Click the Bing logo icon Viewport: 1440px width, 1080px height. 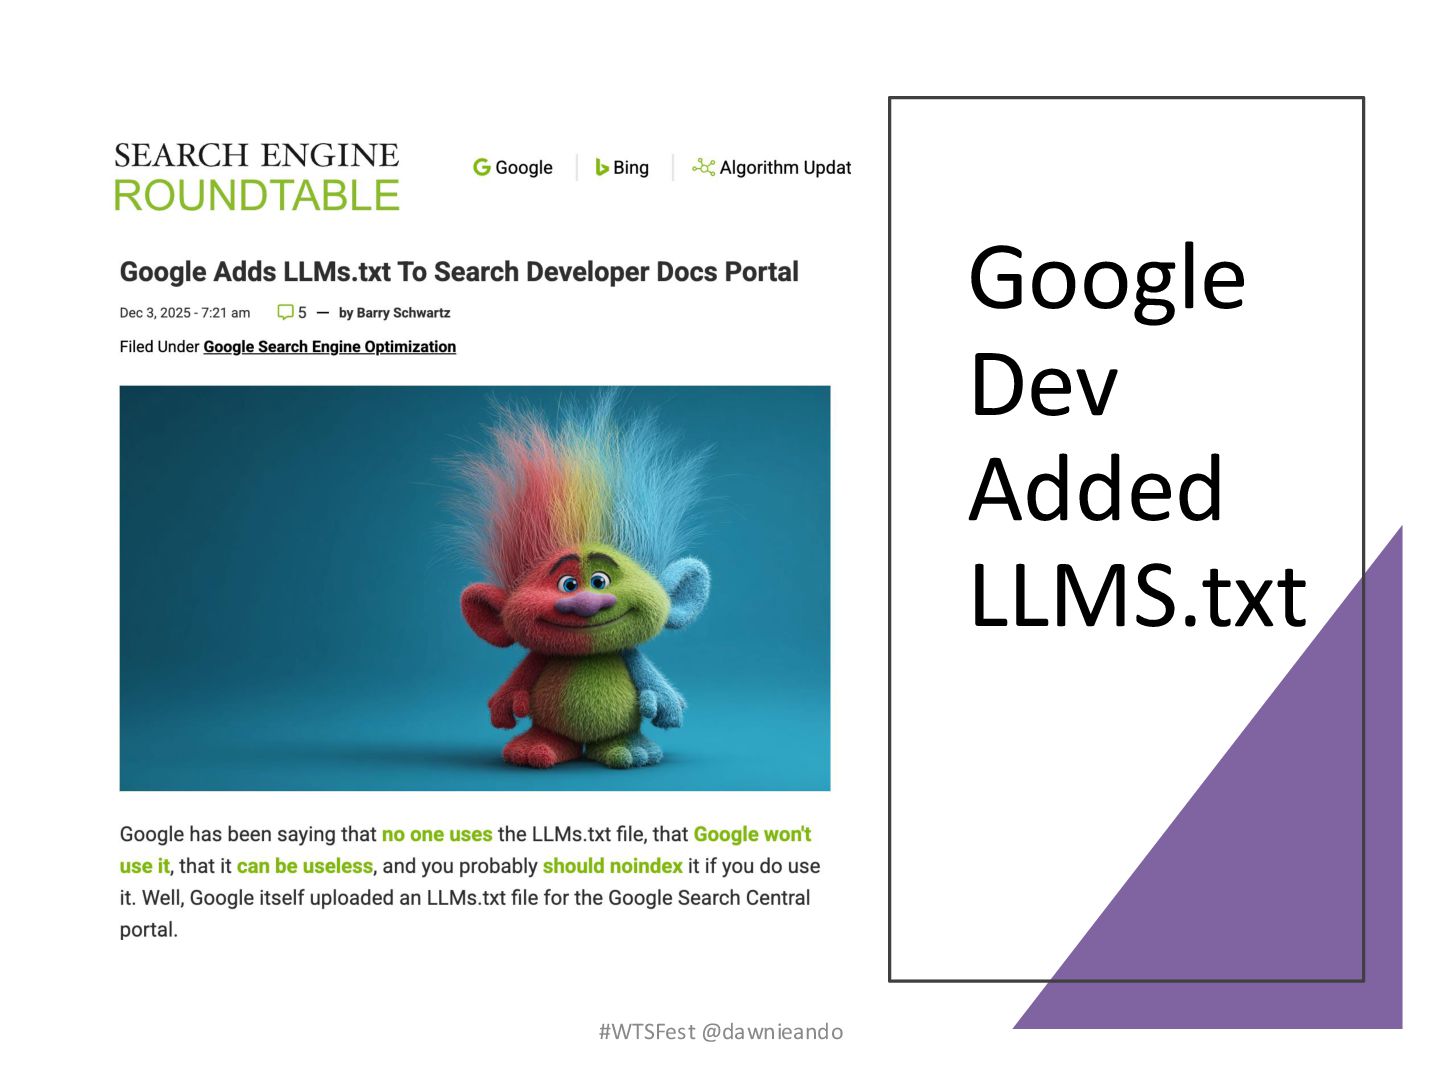[x=602, y=167]
